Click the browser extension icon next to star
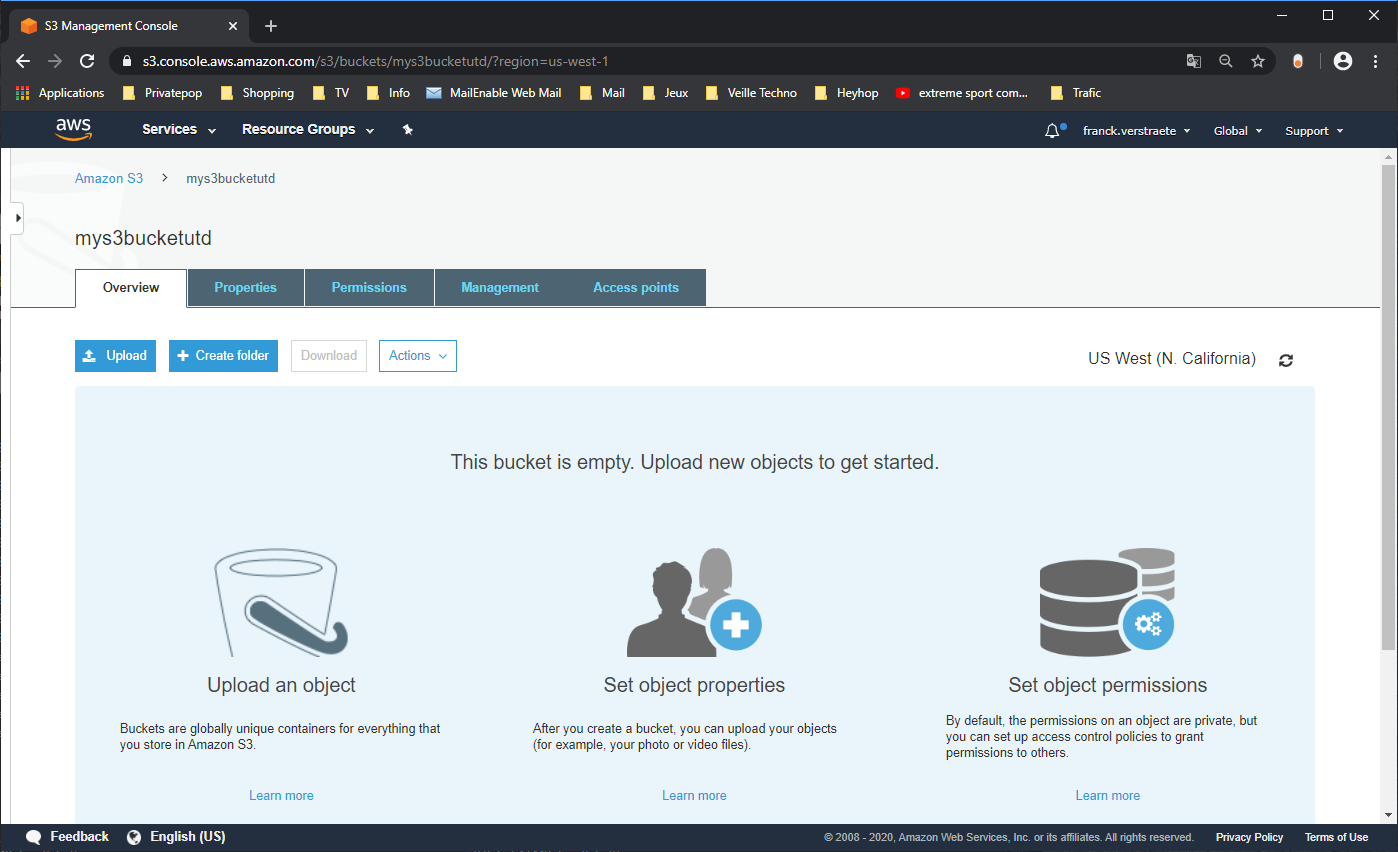The height and width of the screenshot is (852, 1398). (1298, 61)
